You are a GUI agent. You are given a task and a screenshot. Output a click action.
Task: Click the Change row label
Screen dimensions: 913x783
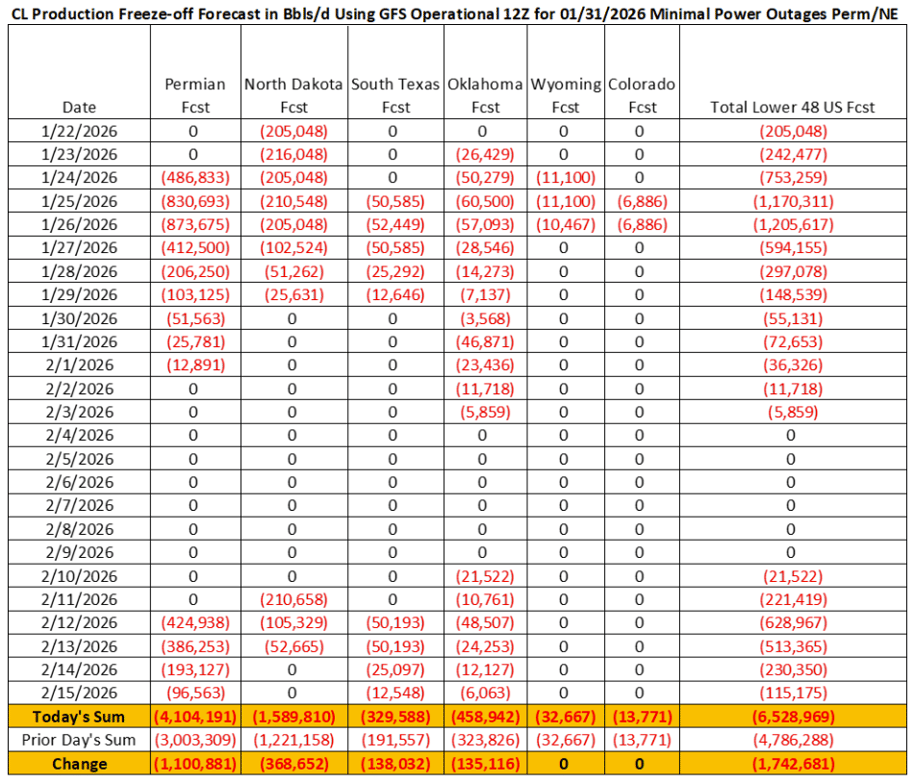pos(80,764)
